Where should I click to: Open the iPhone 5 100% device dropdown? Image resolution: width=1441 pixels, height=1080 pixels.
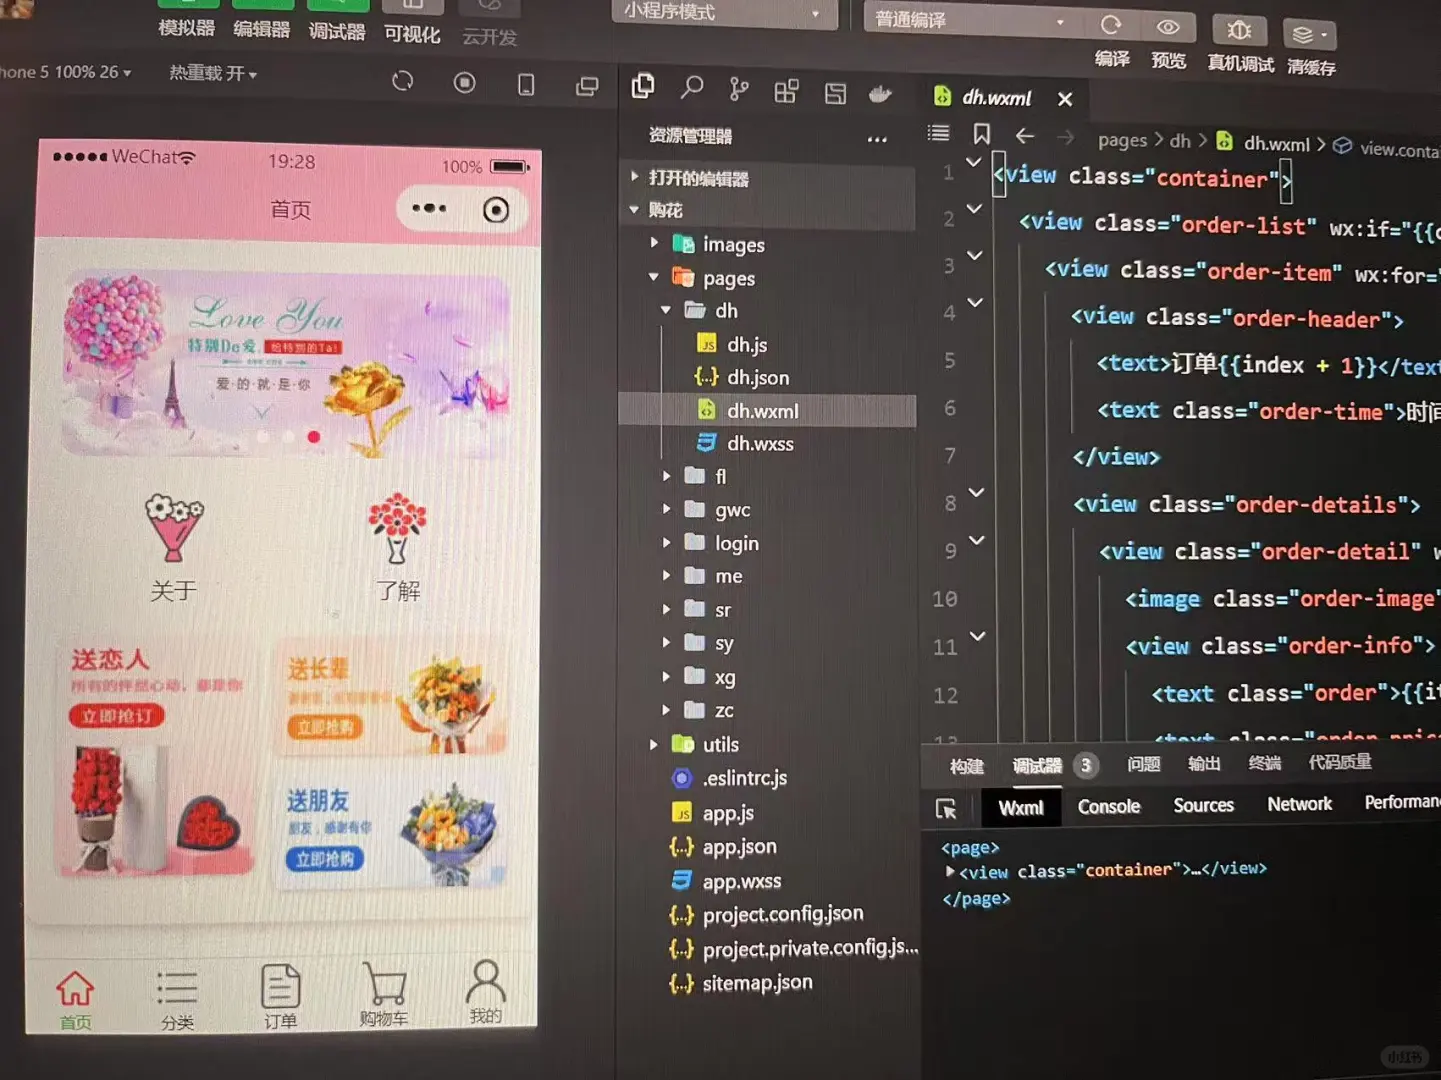point(66,72)
